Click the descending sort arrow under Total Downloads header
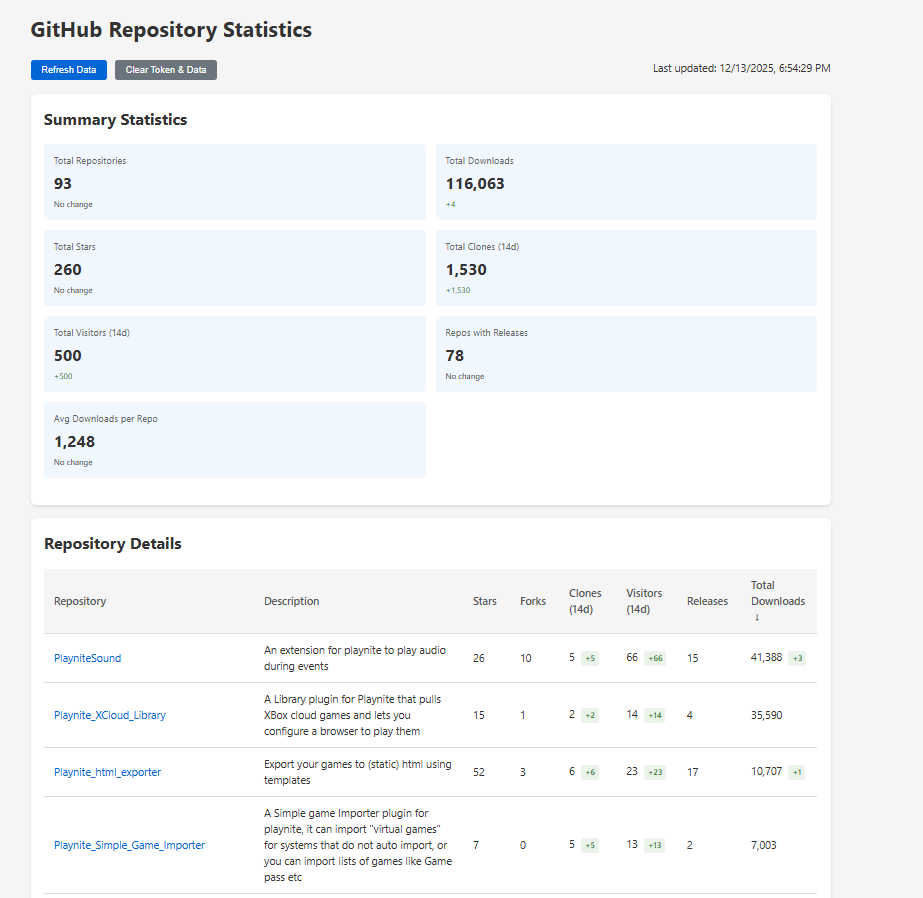Image resolution: width=923 pixels, height=898 pixels. (x=757, y=617)
